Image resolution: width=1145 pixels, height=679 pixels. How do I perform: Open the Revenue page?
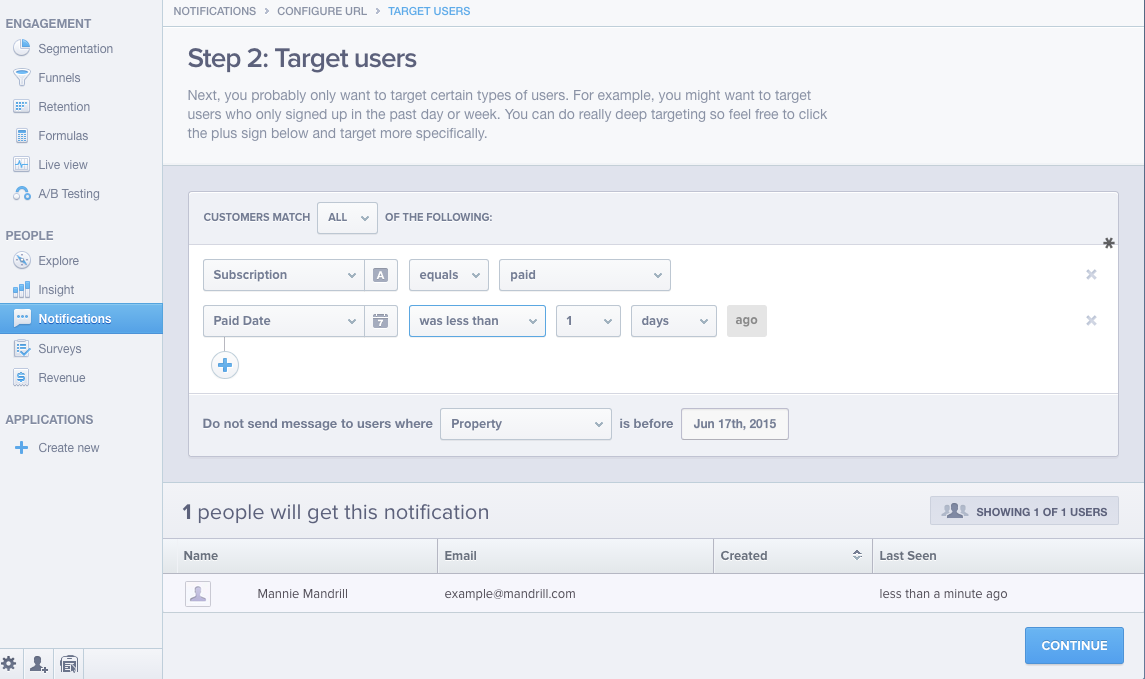click(x=62, y=378)
